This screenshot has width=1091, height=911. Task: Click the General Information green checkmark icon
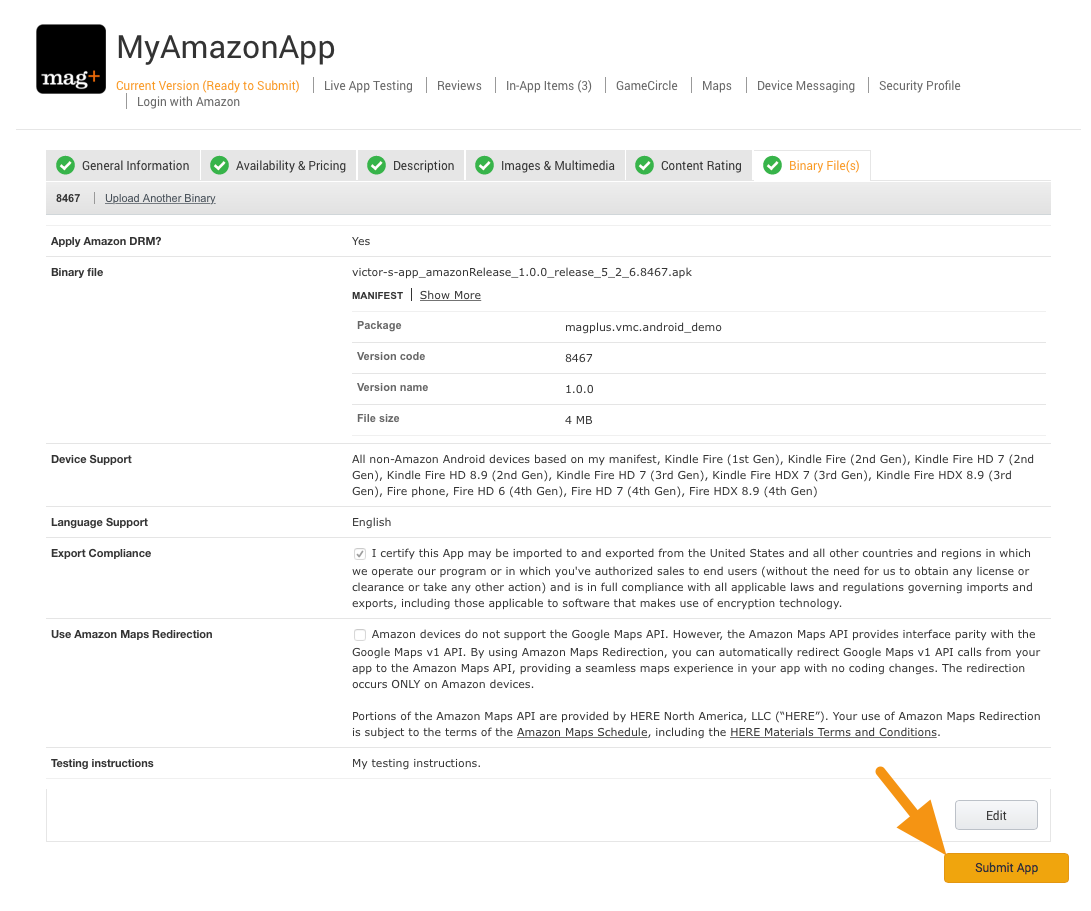click(65, 166)
